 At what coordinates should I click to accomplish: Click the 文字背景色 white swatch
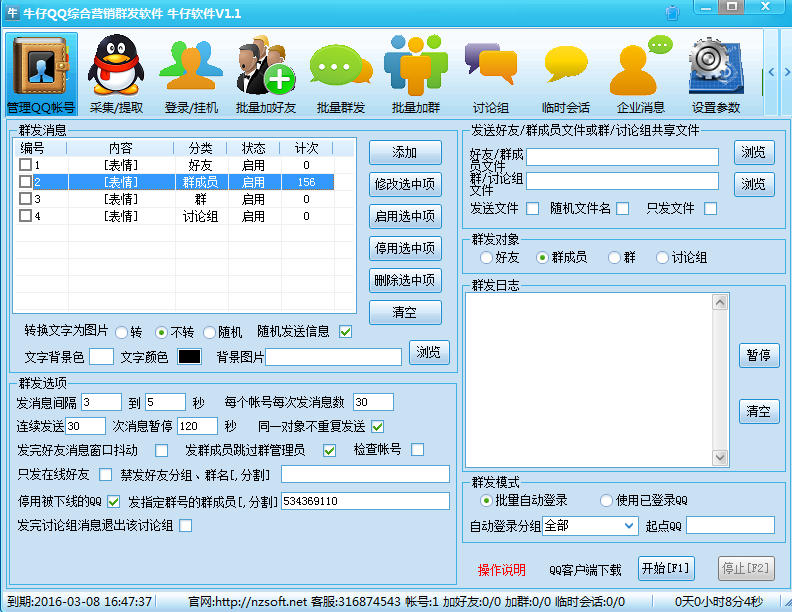click(102, 356)
